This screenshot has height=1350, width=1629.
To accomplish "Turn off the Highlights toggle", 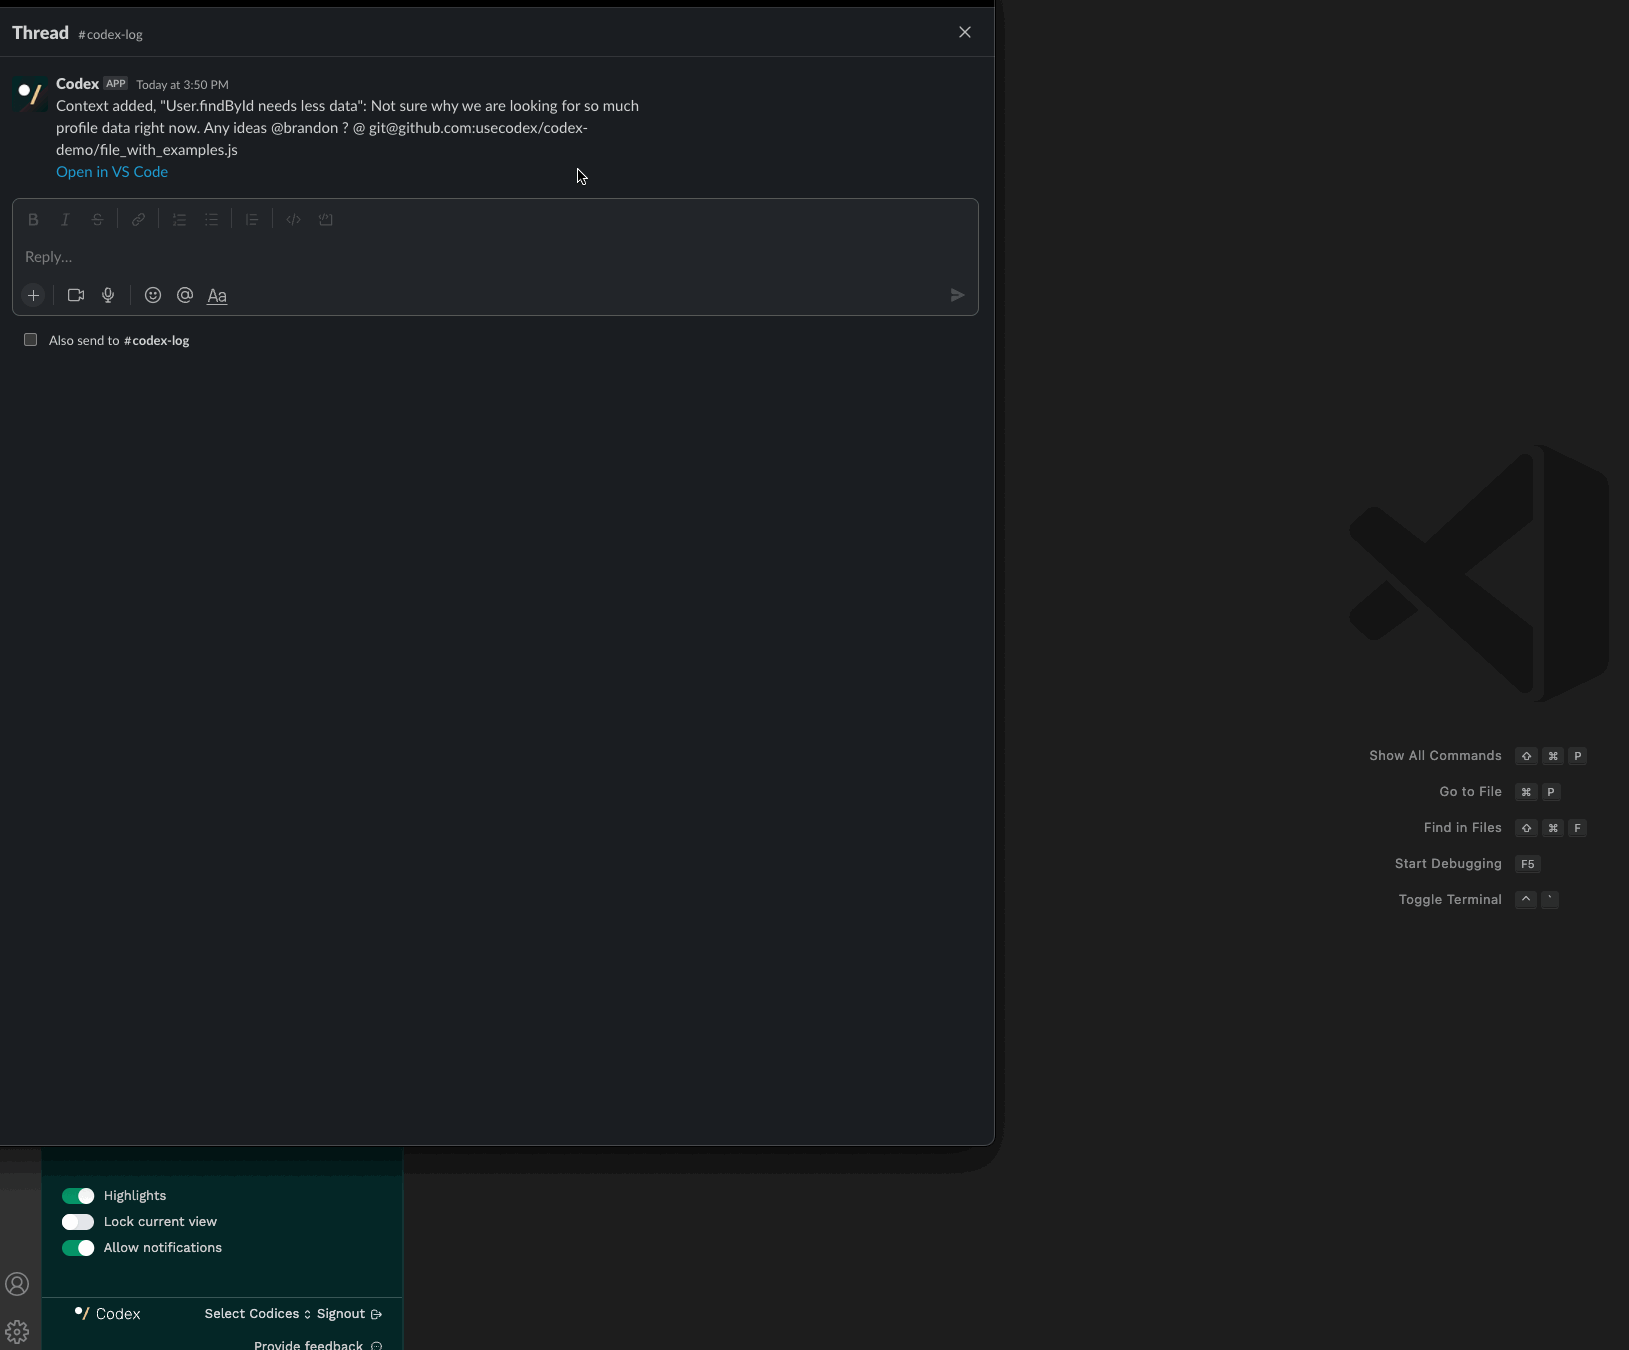I will [78, 1196].
